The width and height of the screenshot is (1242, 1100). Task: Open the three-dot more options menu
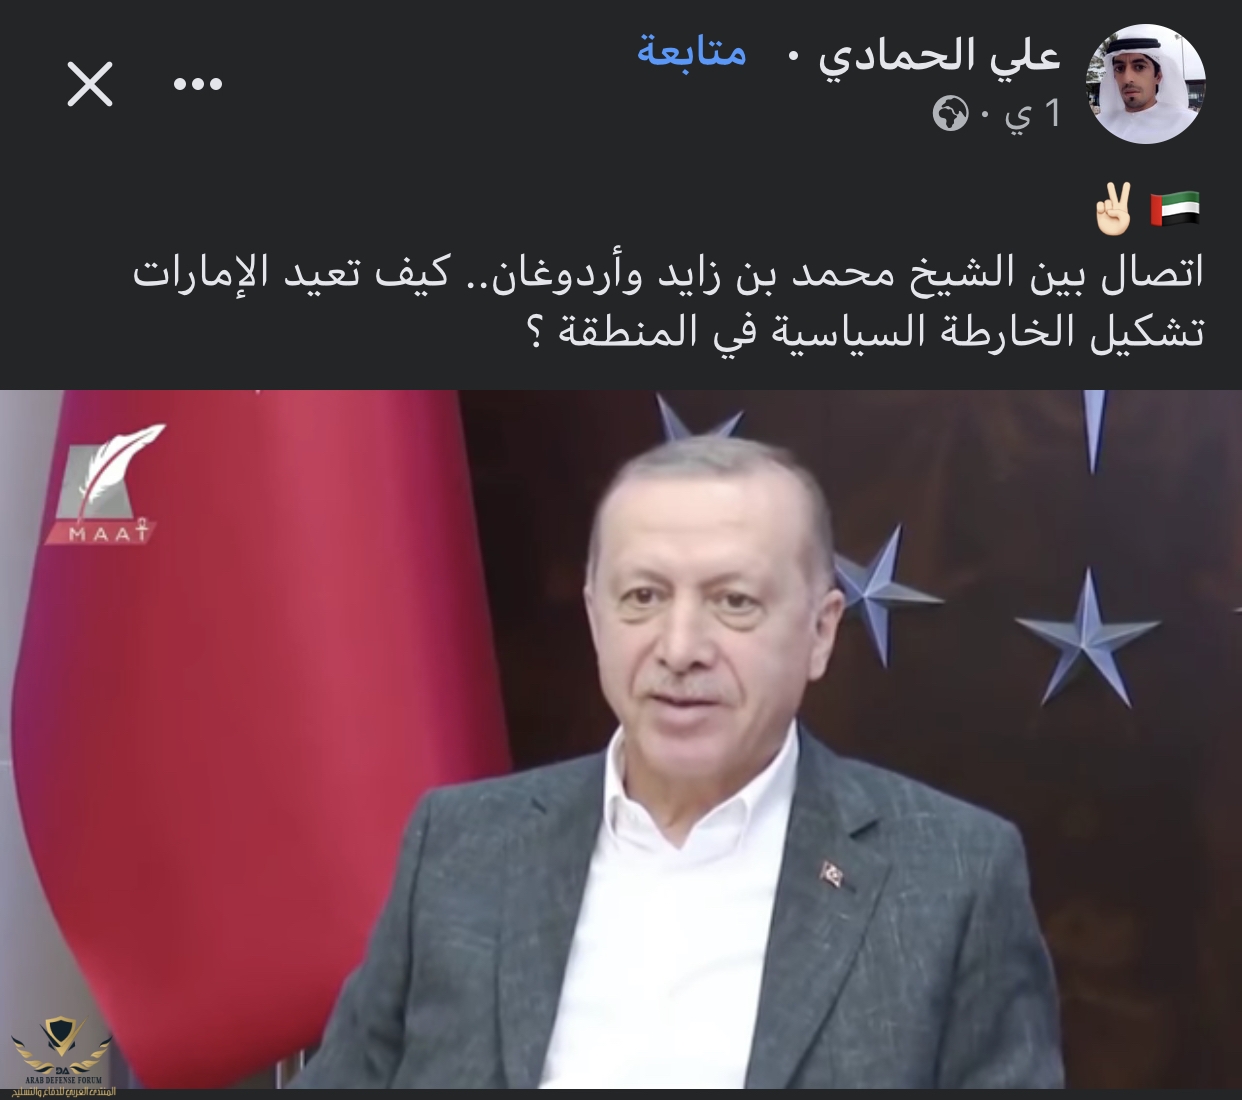pos(198,85)
